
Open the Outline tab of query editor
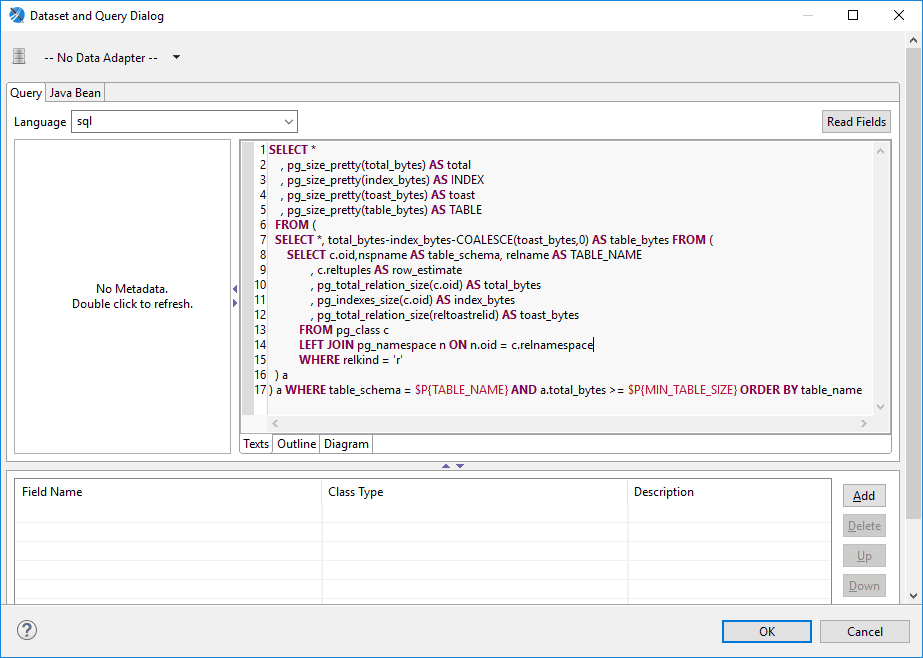tap(296, 444)
